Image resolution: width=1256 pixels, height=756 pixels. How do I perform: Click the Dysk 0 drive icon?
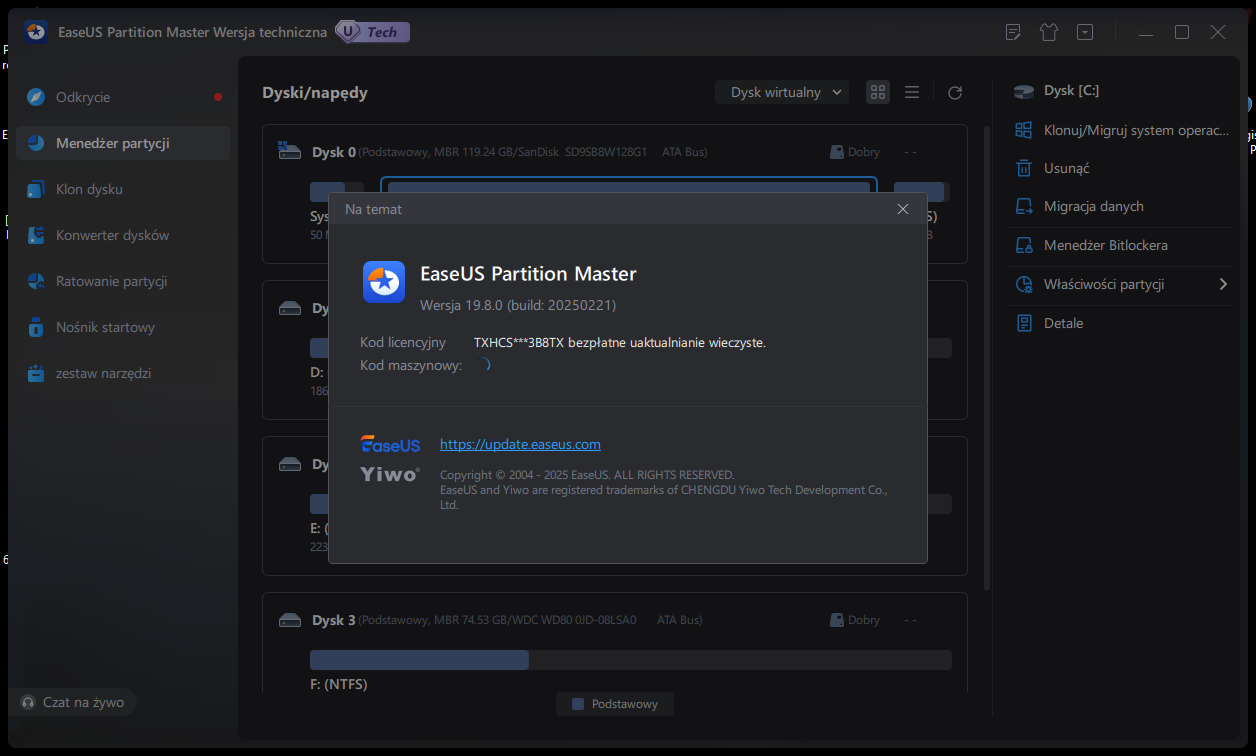pos(290,152)
